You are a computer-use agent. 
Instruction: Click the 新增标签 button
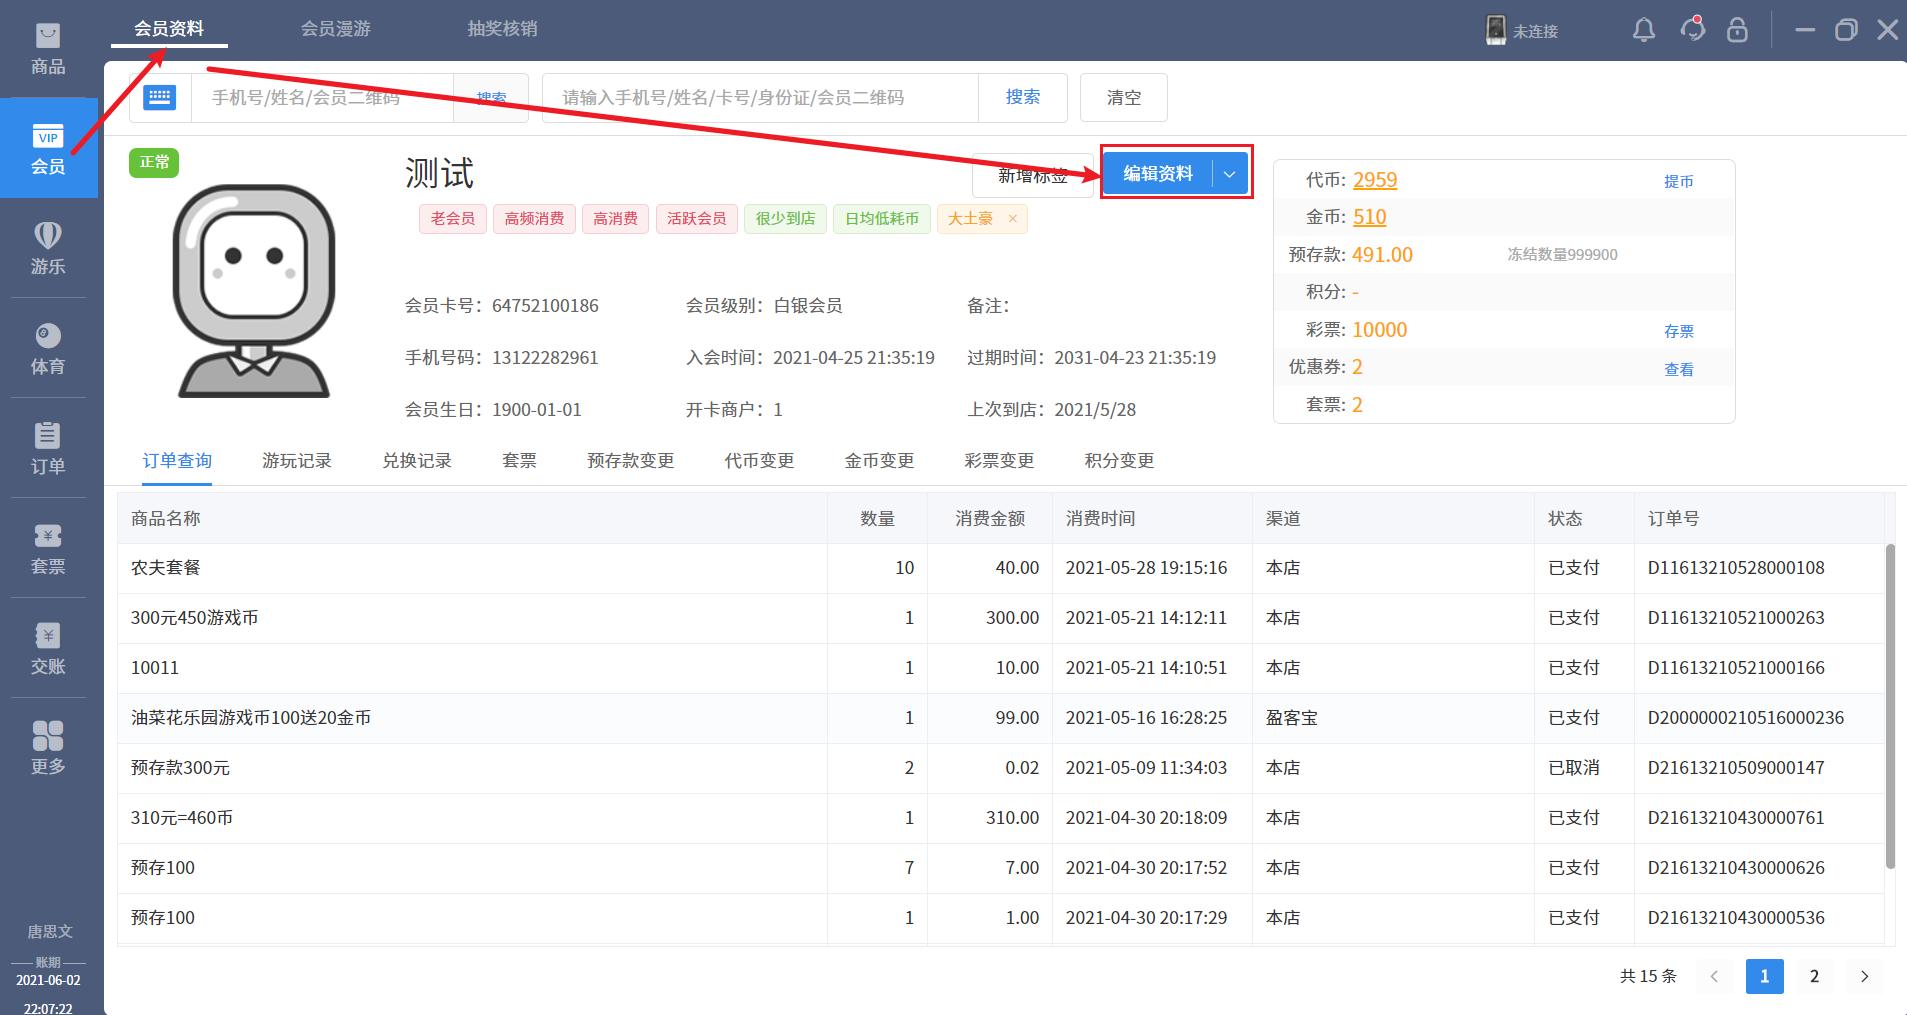tap(1033, 176)
